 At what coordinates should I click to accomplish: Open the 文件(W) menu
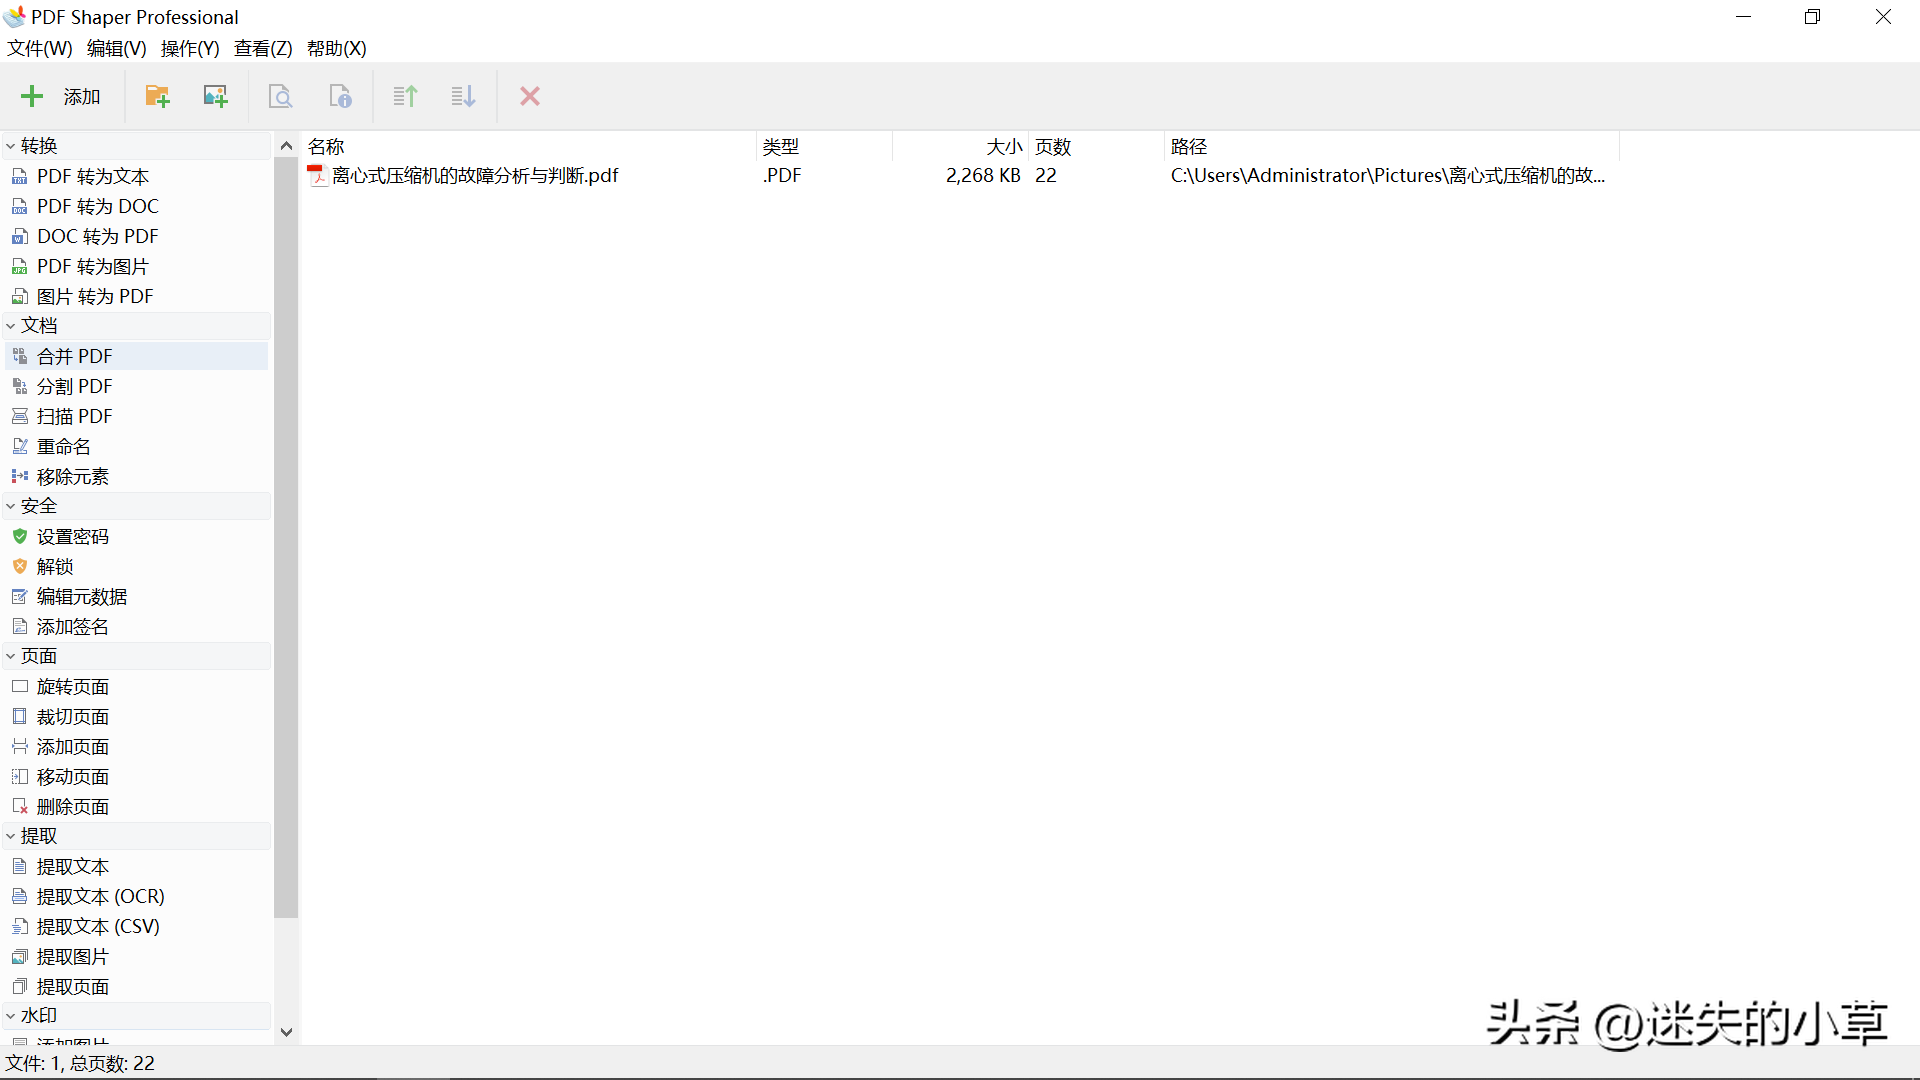tap(40, 48)
